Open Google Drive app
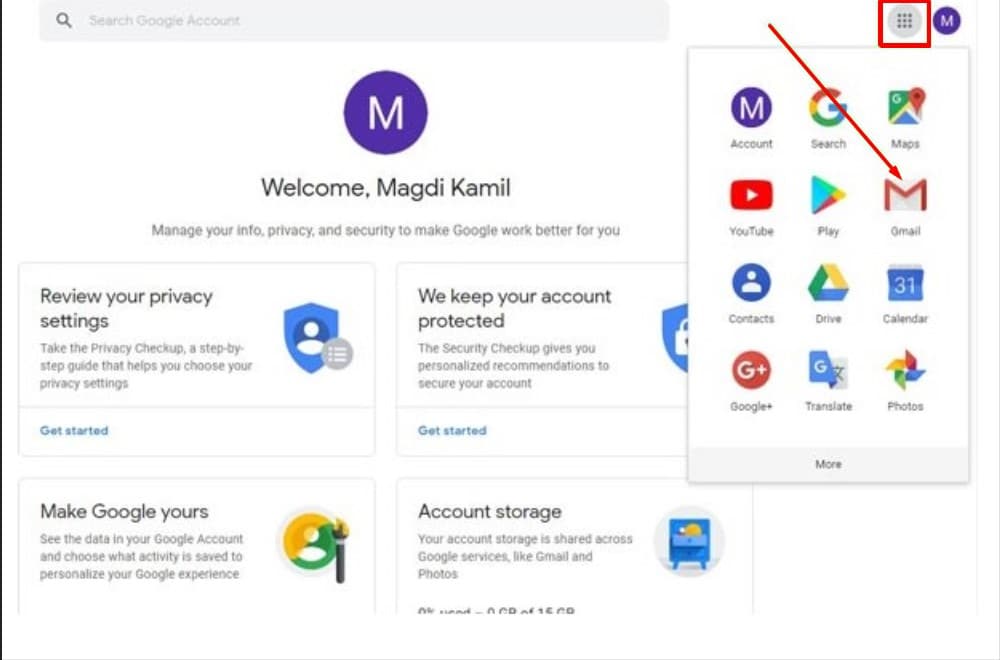1000x660 pixels. 828,285
